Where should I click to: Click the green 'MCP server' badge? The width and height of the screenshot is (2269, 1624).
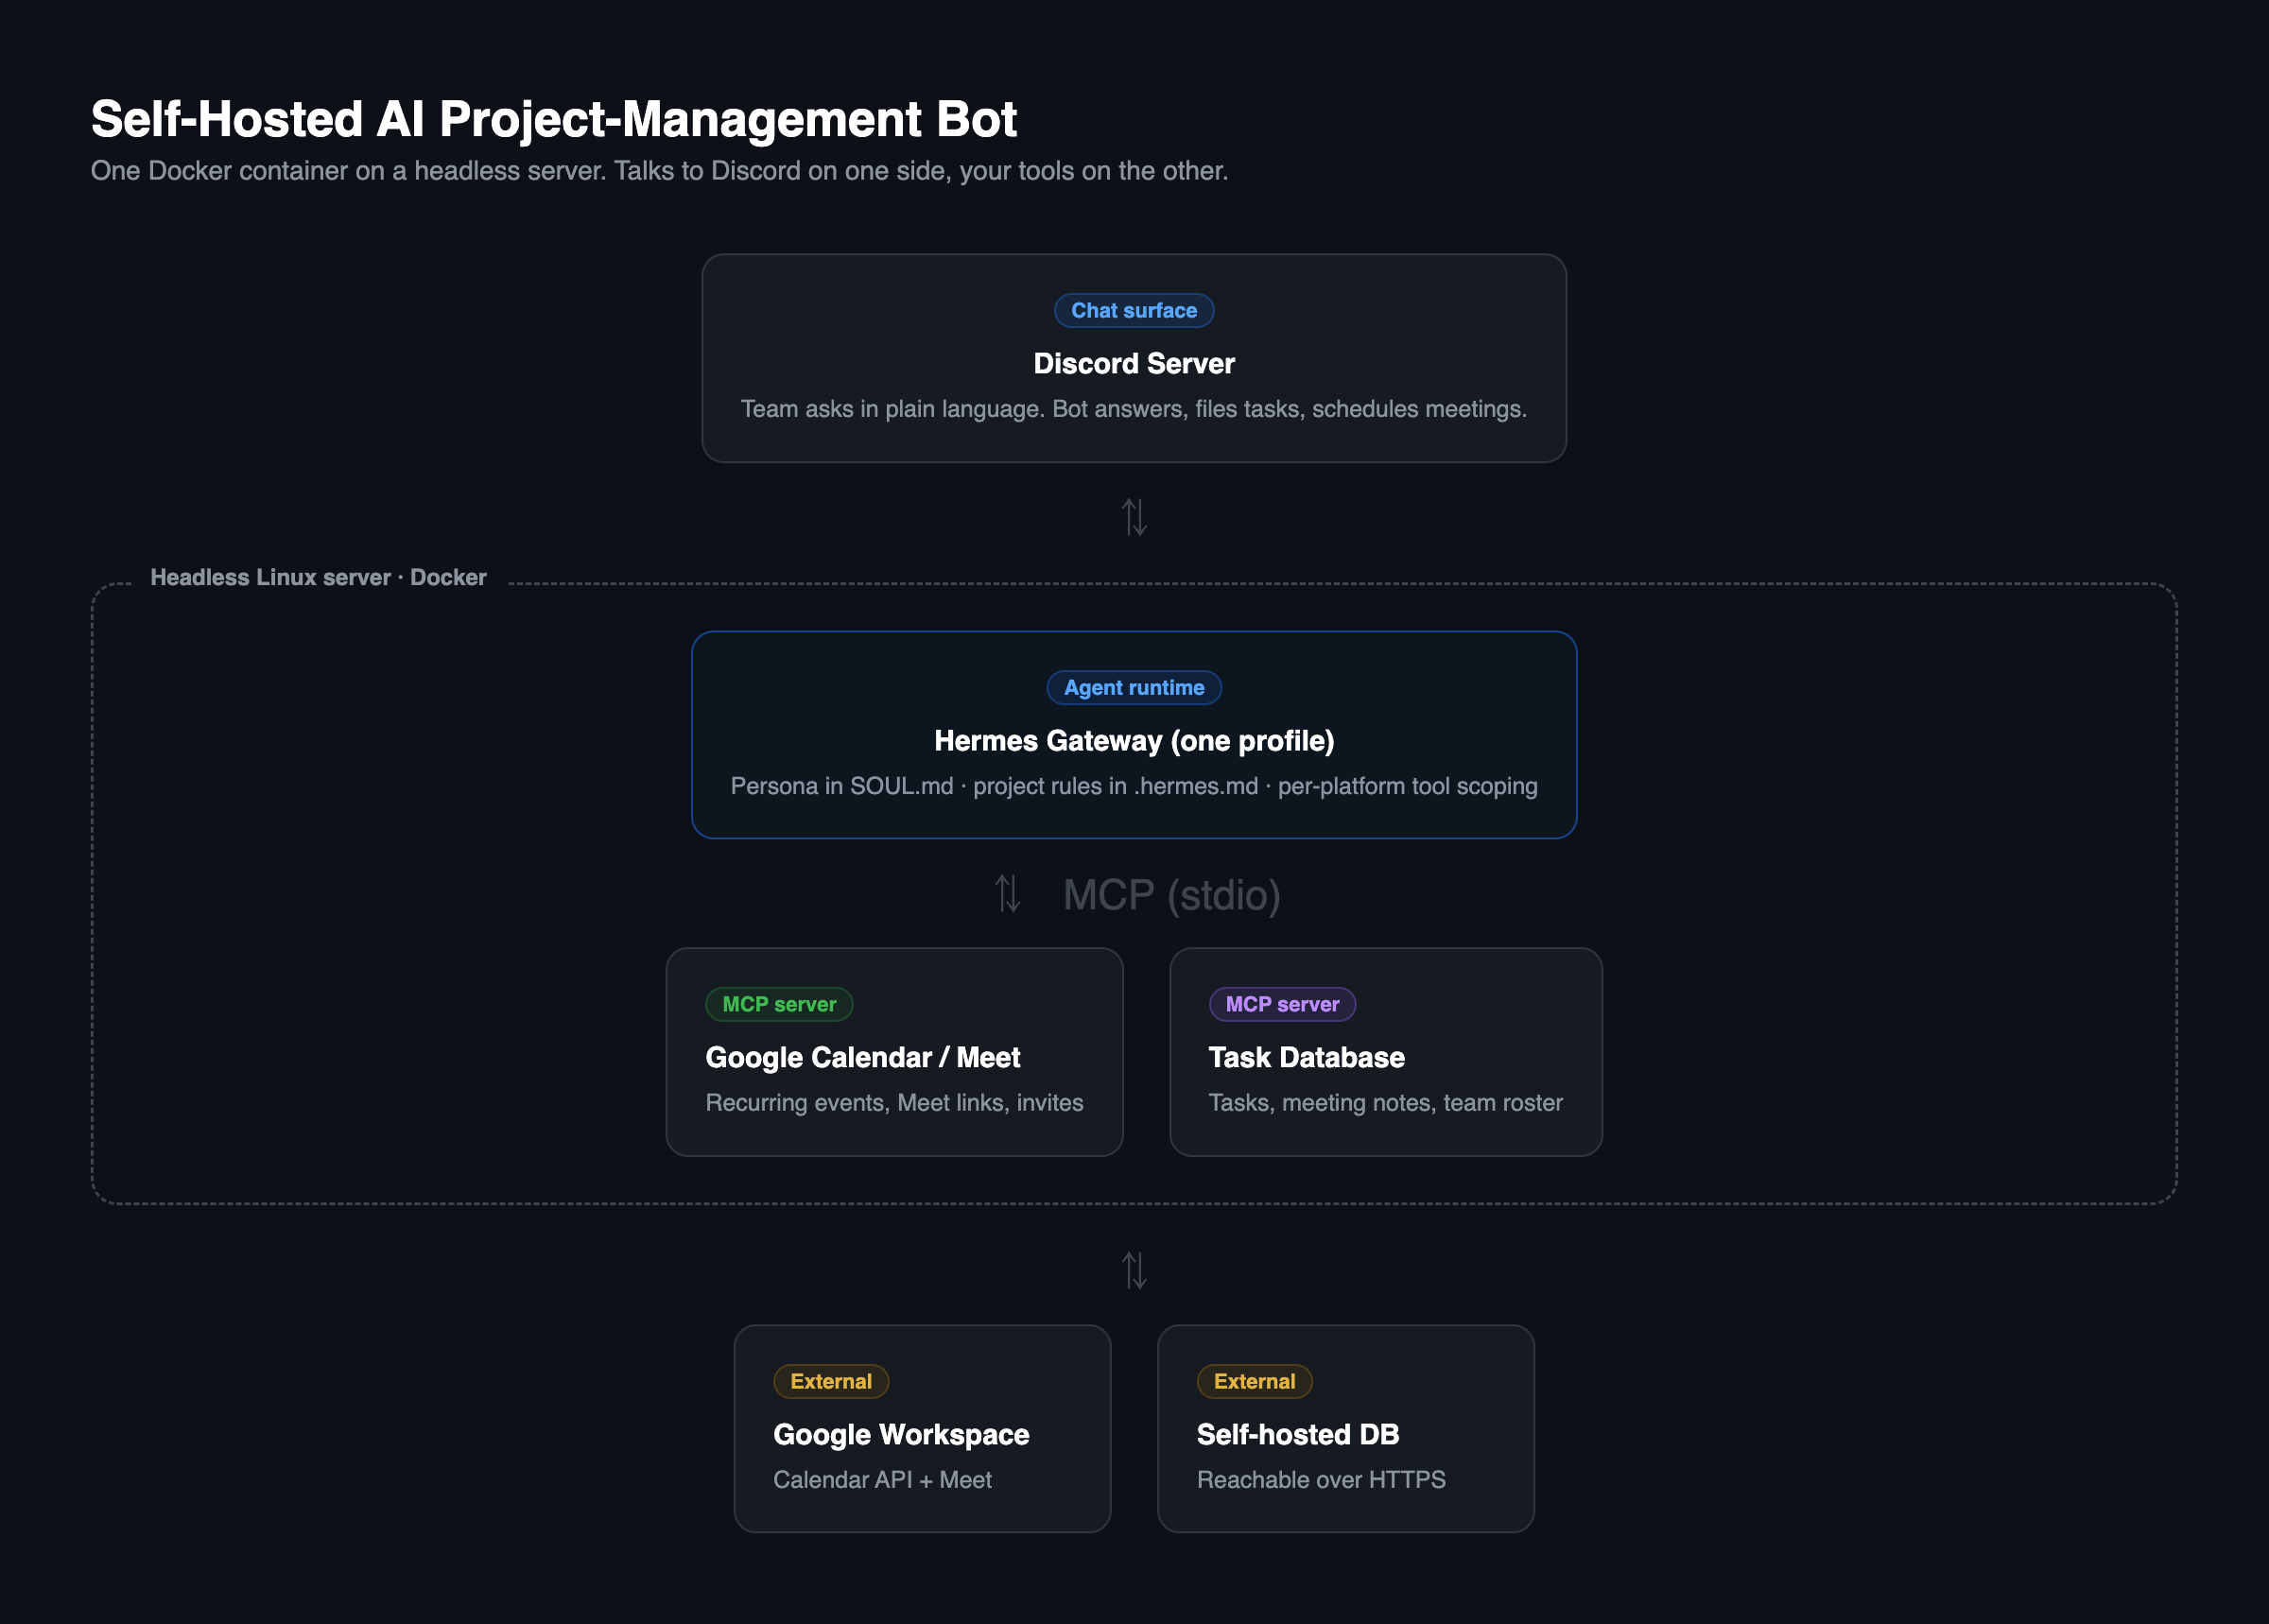pyautogui.click(x=779, y=1004)
